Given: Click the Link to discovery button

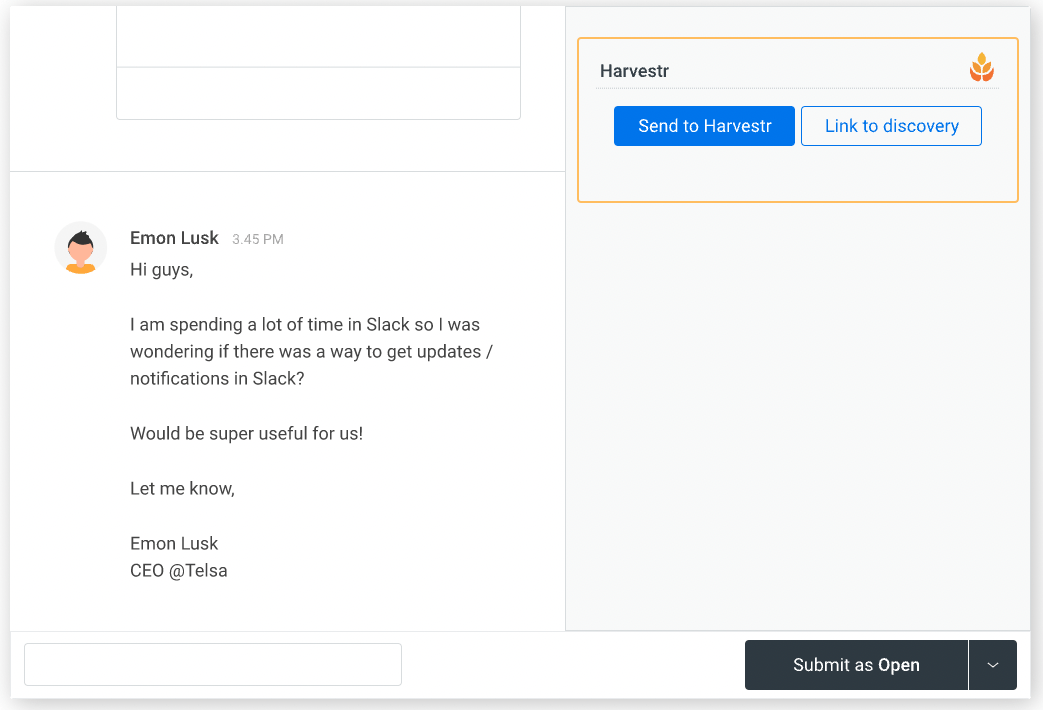Looking at the screenshot, I should pos(891,126).
